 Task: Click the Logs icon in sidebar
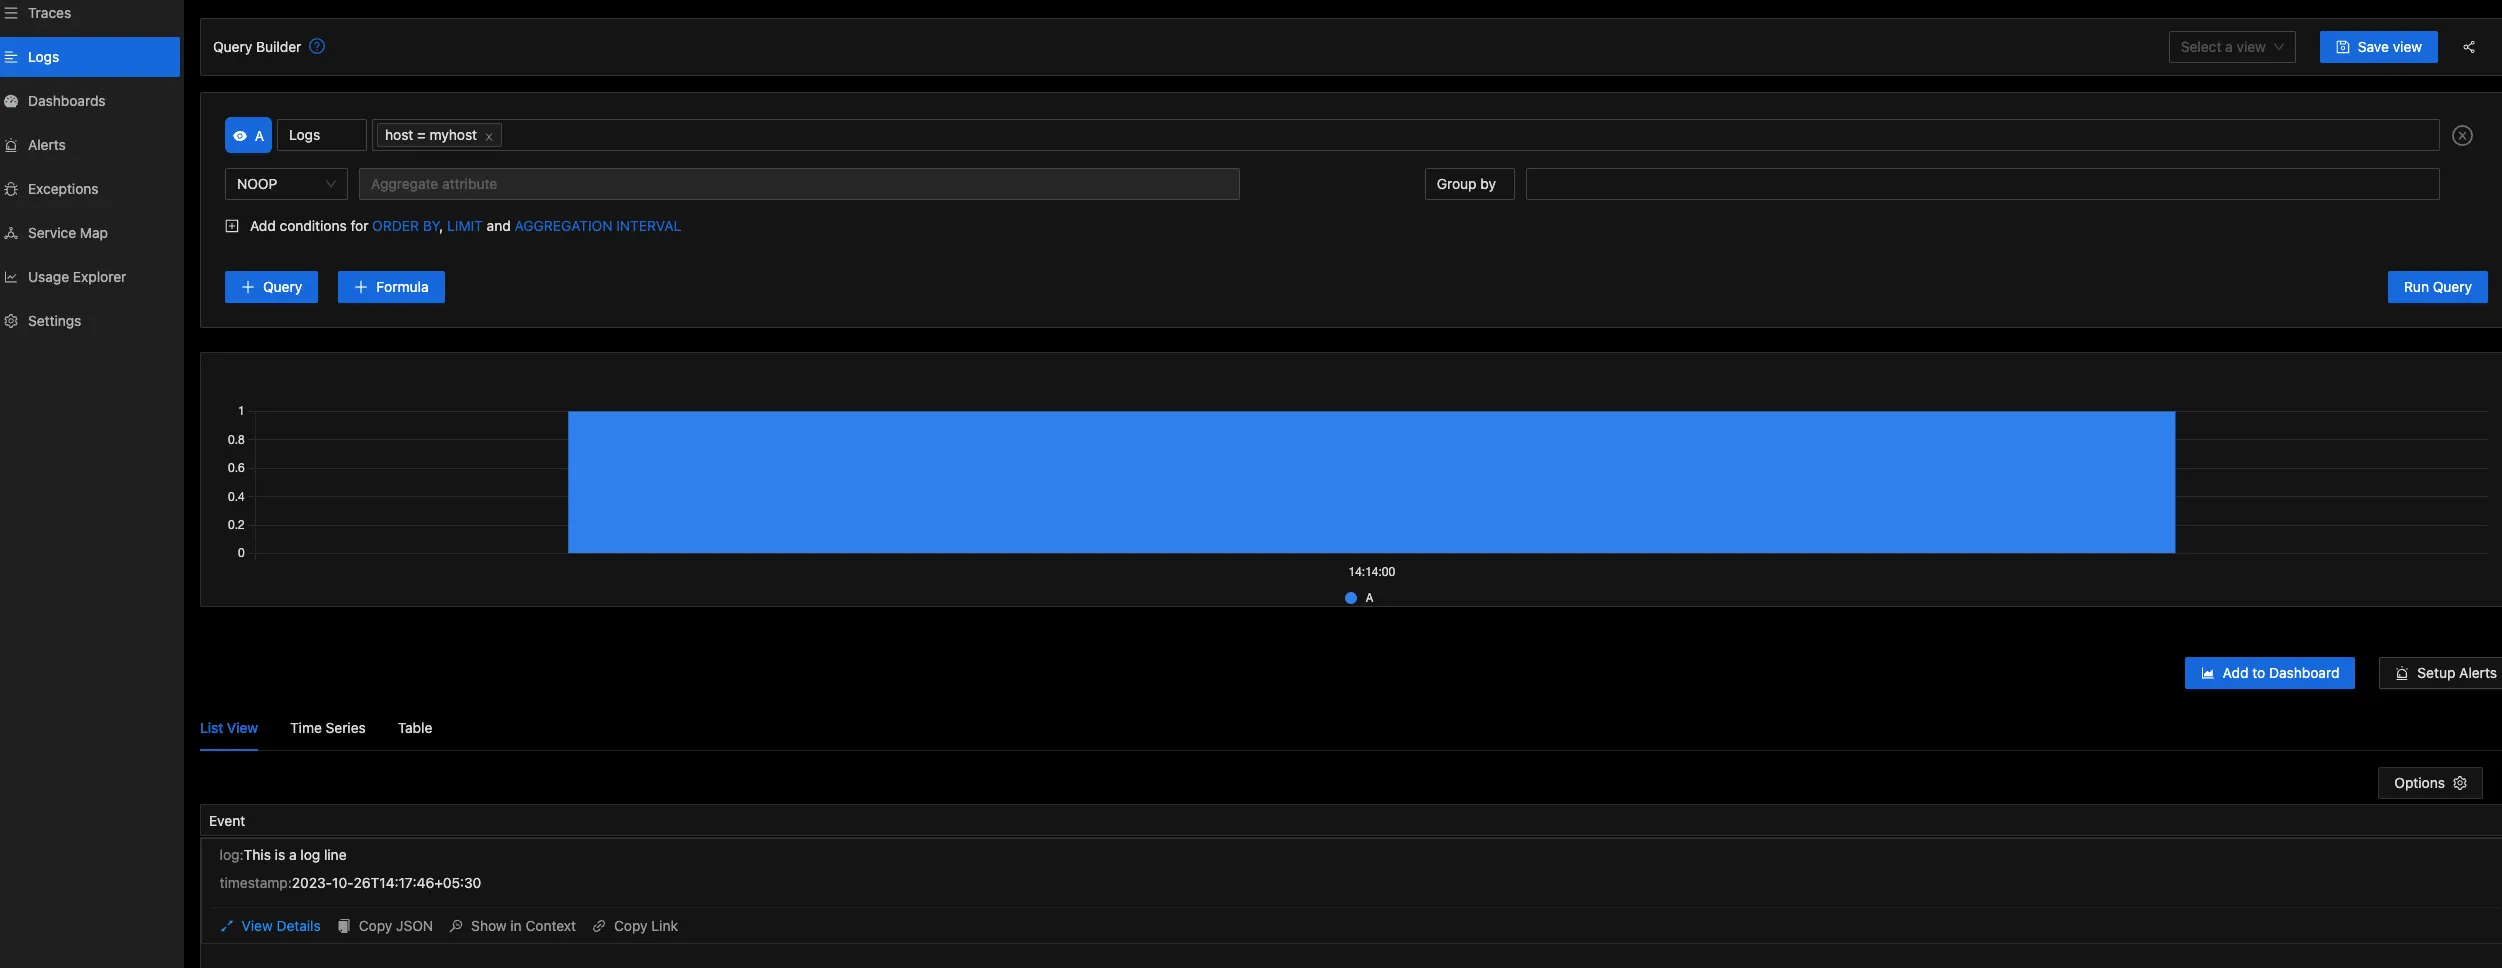(11, 57)
